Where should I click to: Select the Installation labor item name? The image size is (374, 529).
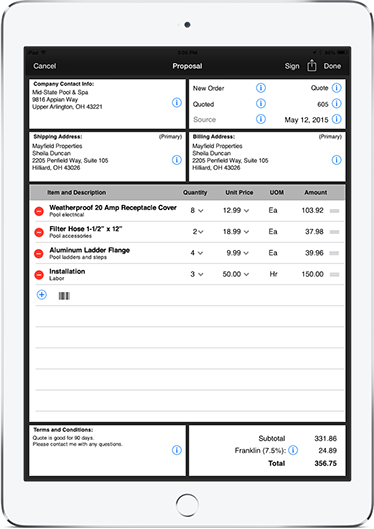(67, 271)
